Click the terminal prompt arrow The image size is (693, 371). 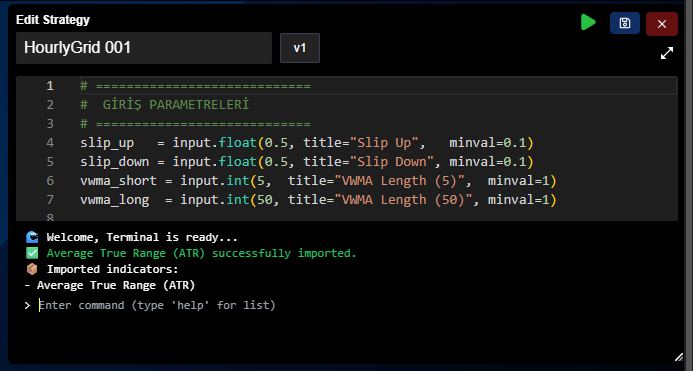click(27, 305)
